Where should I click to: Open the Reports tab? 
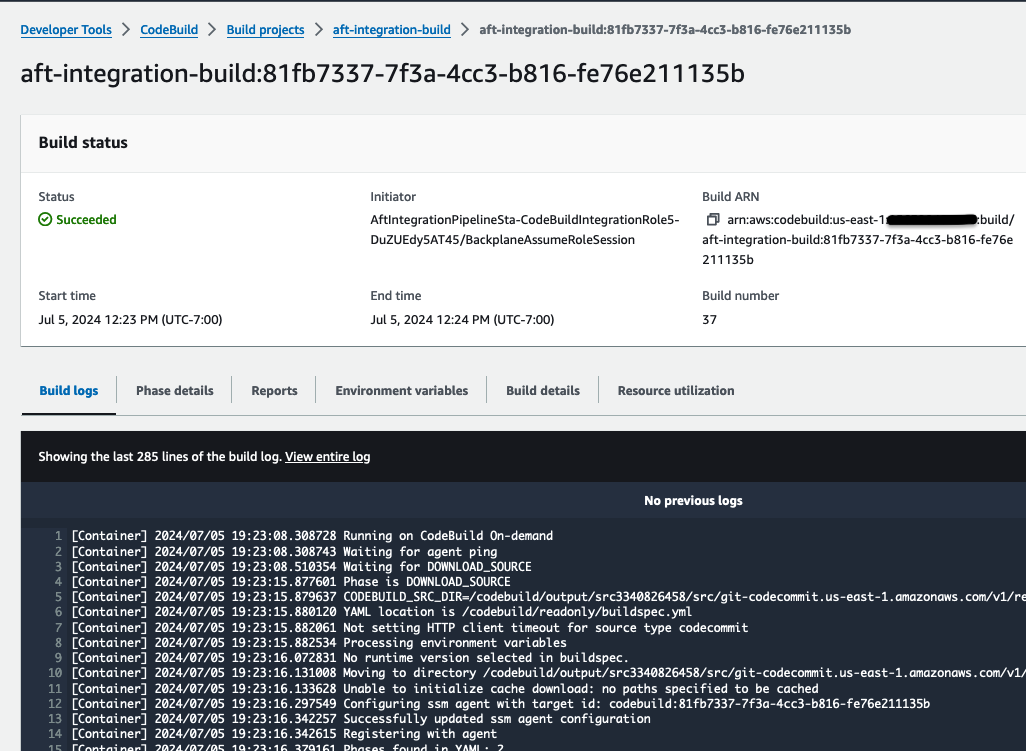point(273,390)
